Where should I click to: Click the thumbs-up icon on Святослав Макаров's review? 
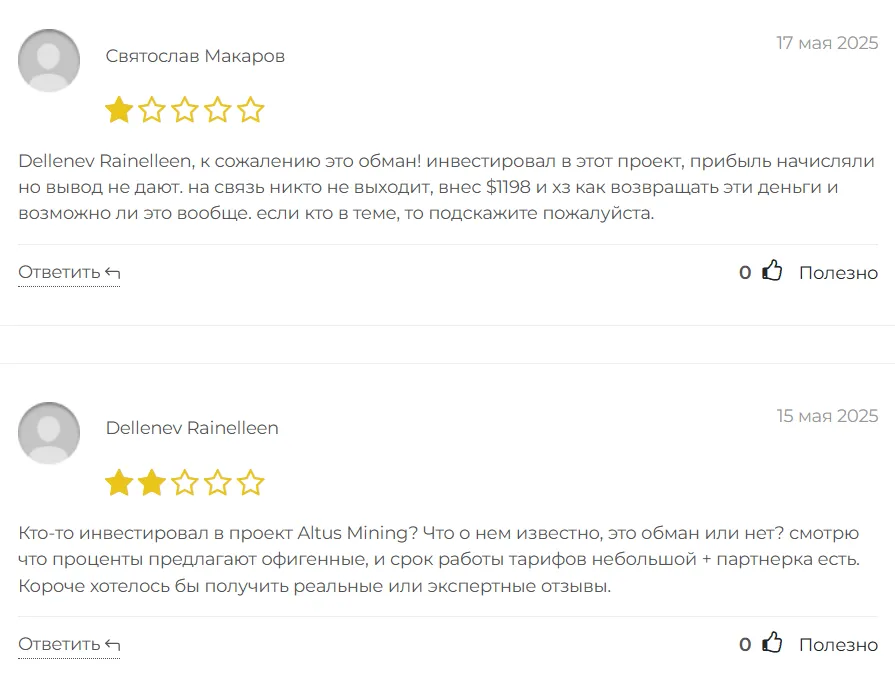pos(772,271)
